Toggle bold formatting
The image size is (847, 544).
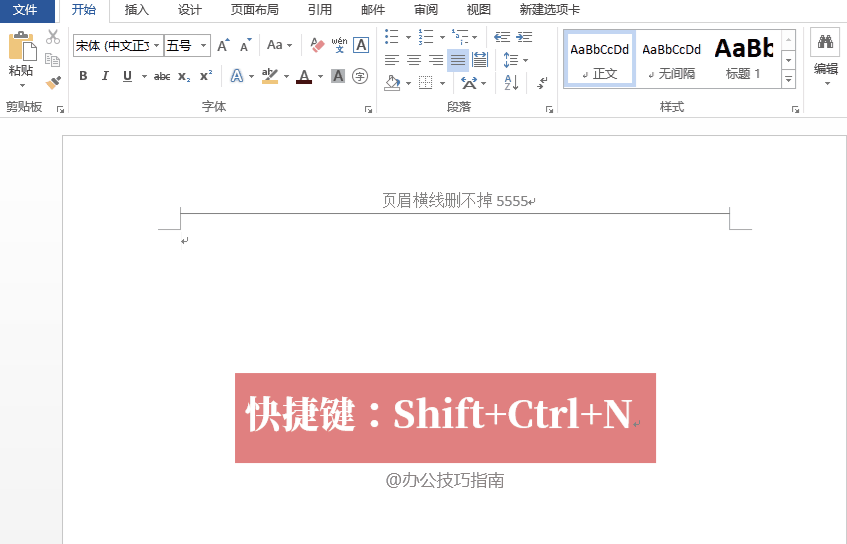click(x=83, y=76)
